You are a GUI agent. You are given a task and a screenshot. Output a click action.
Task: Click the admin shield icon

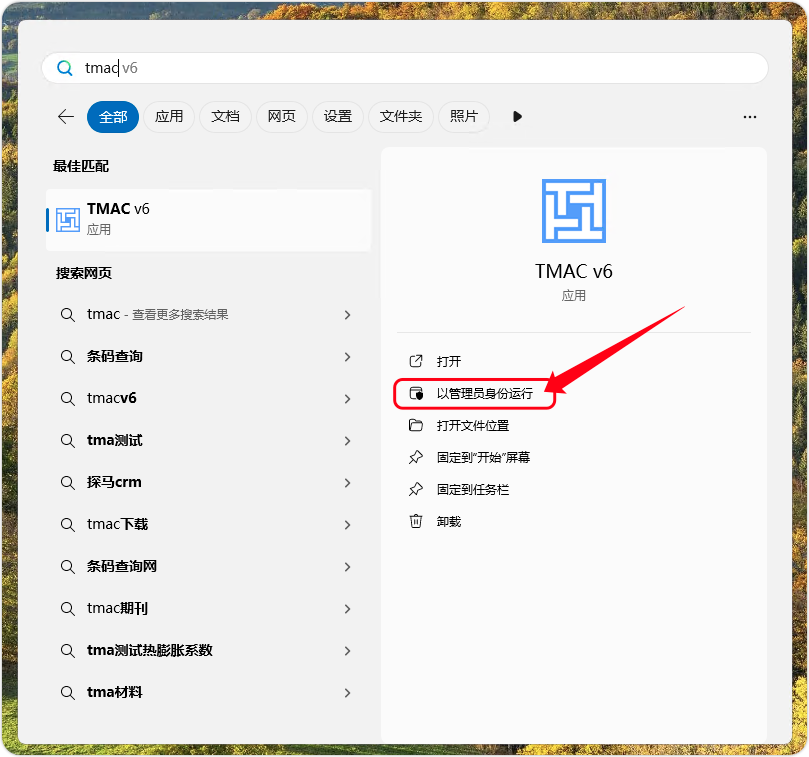[416, 394]
